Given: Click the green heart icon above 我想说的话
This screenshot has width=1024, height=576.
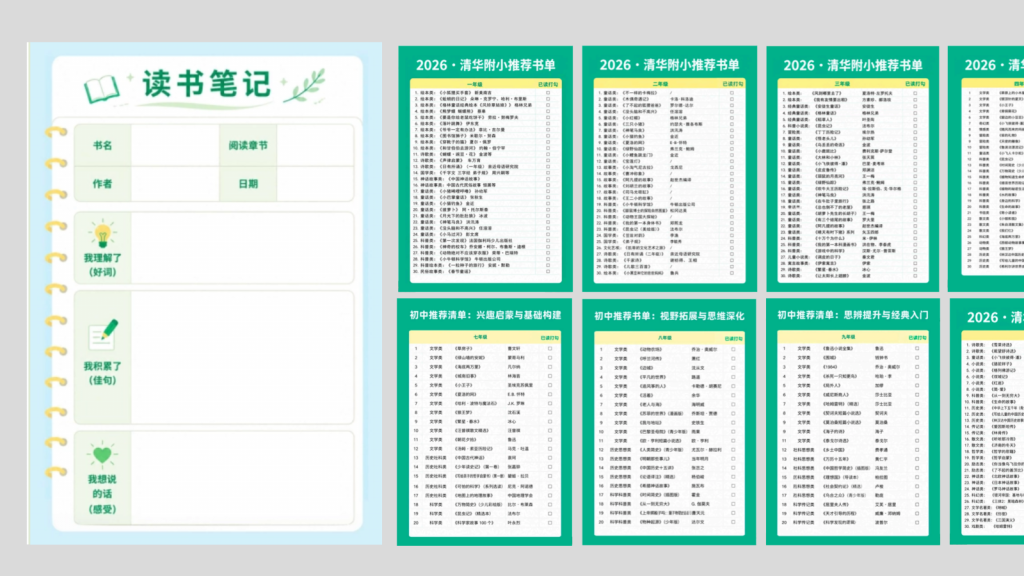Looking at the screenshot, I should click(102, 454).
